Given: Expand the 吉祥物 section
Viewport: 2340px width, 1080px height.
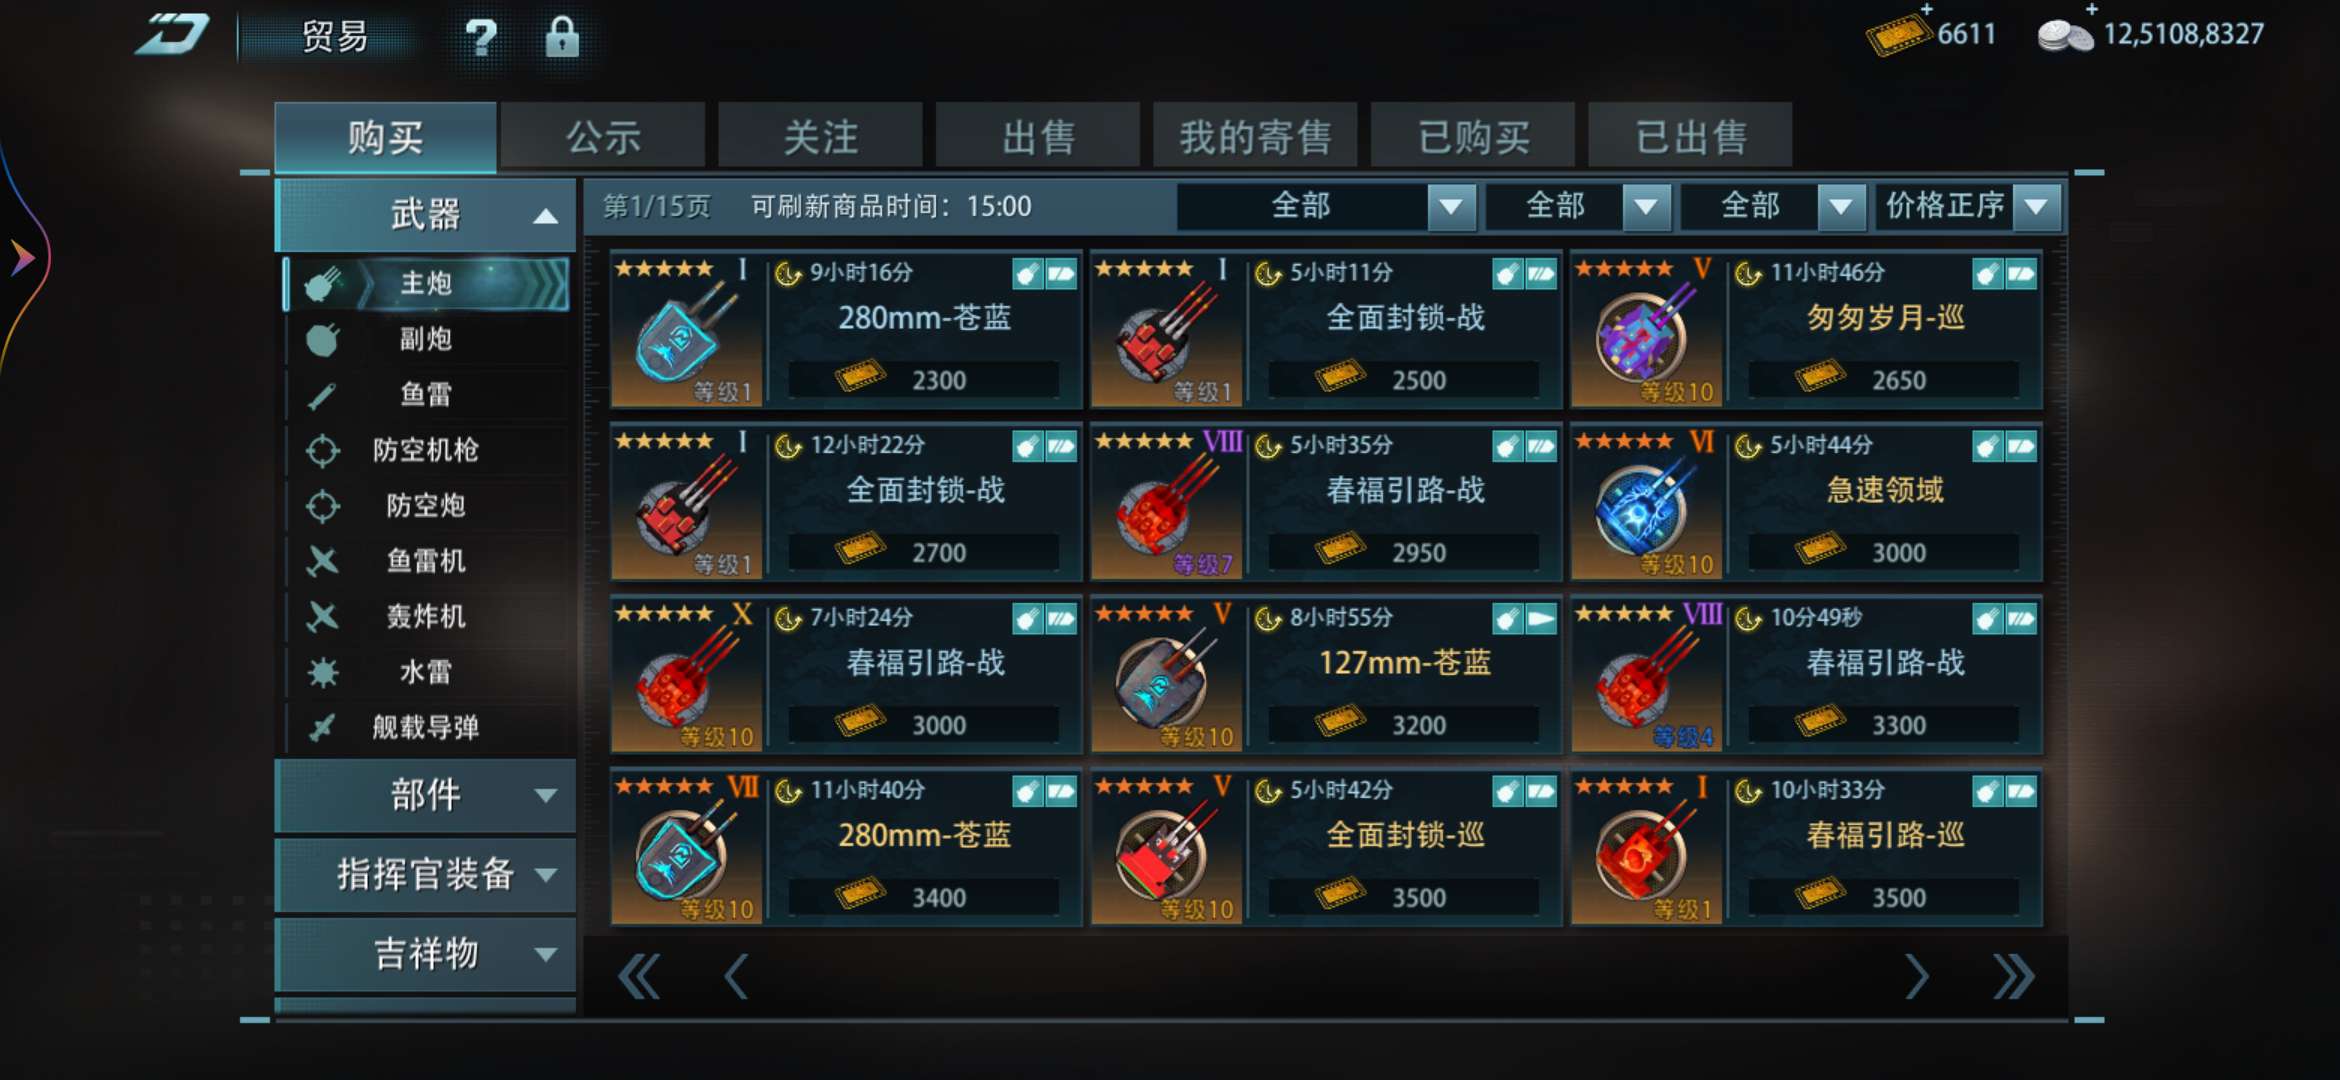Looking at the screenshot, I should [x=426, y=953].
